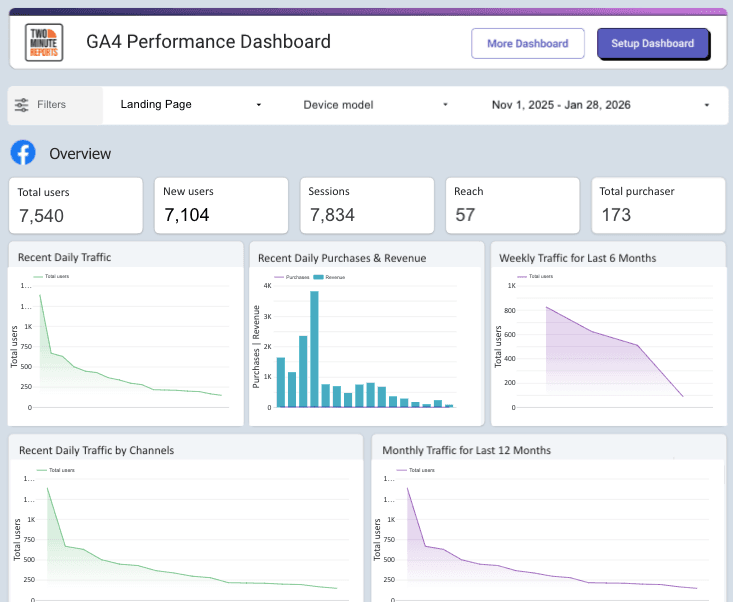Click the Reach scorecard value 57
This screenshot has height=602, width=733.
[465, 215]
